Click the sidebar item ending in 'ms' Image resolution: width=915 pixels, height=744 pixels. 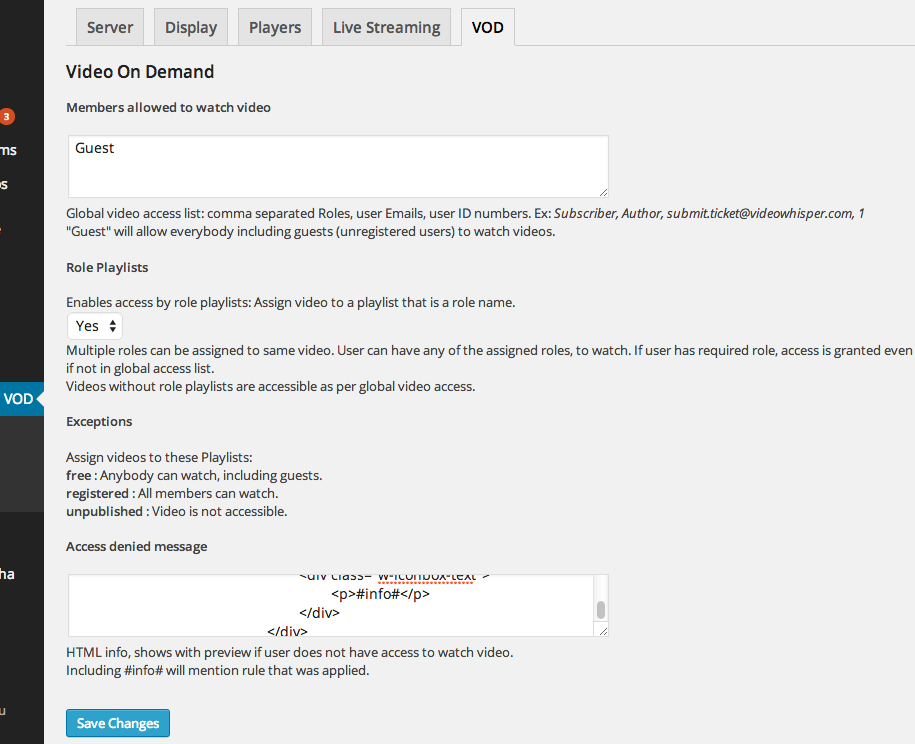click(8, 149)
